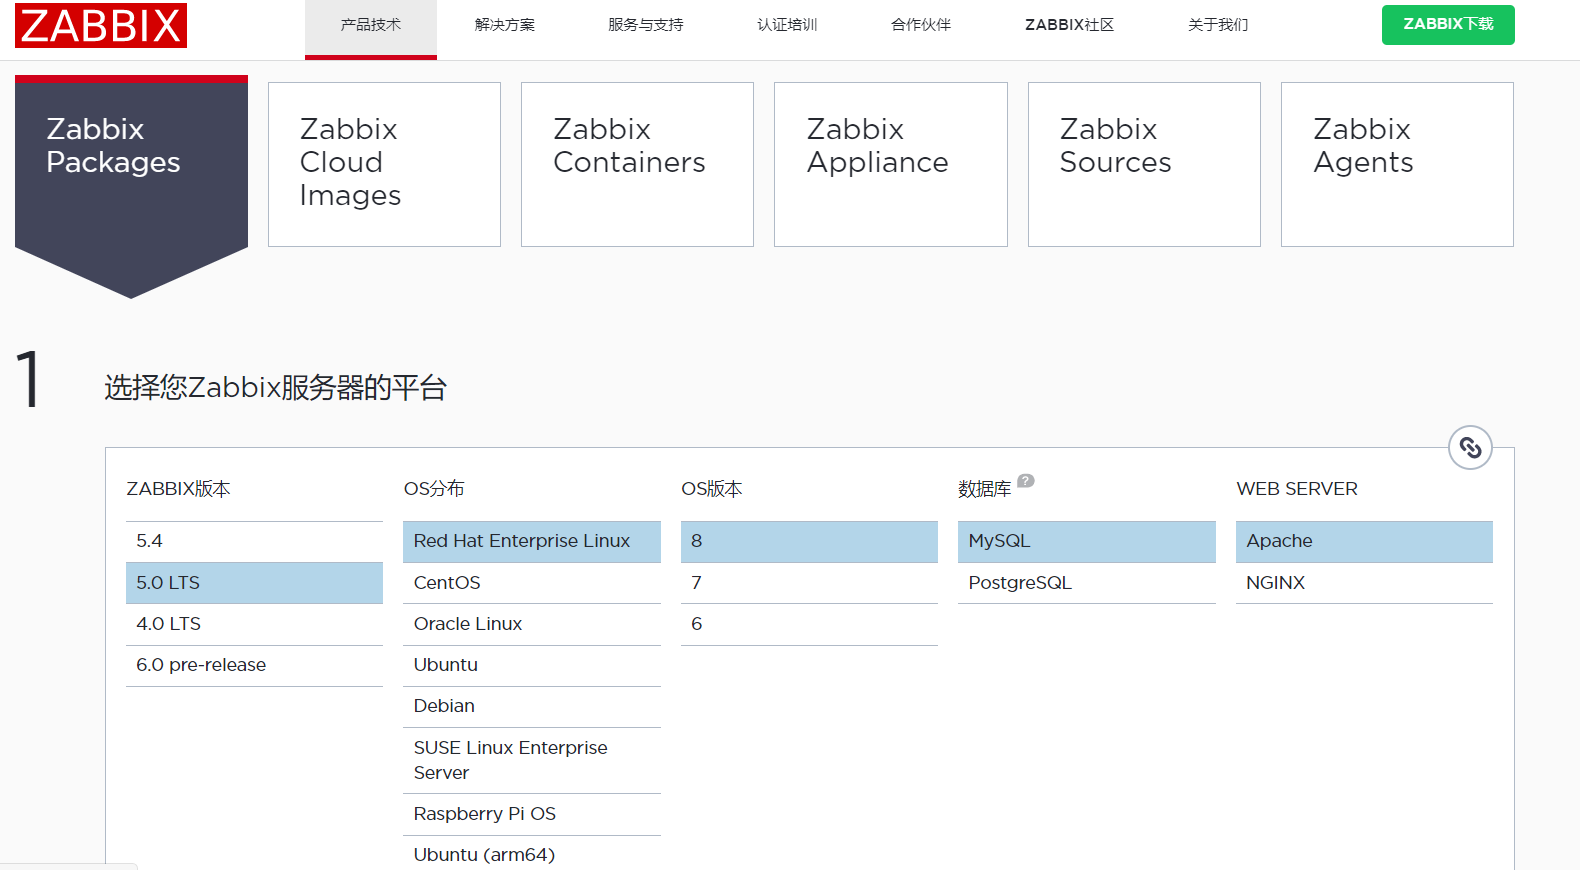
Task: Choose Ubuntu distribution
Action: (532, 665)
